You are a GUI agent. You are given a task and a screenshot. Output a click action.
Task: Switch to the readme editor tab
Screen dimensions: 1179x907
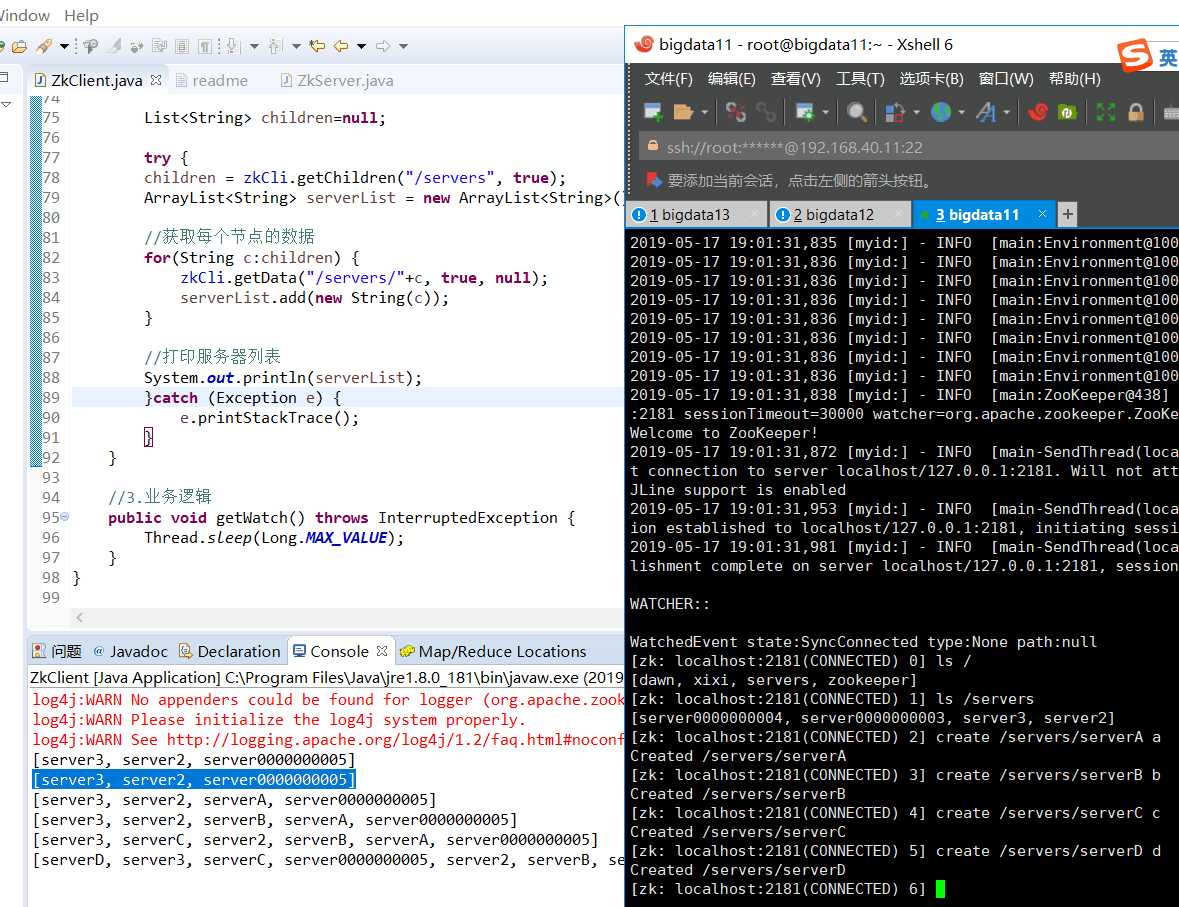tap(212, 80)
